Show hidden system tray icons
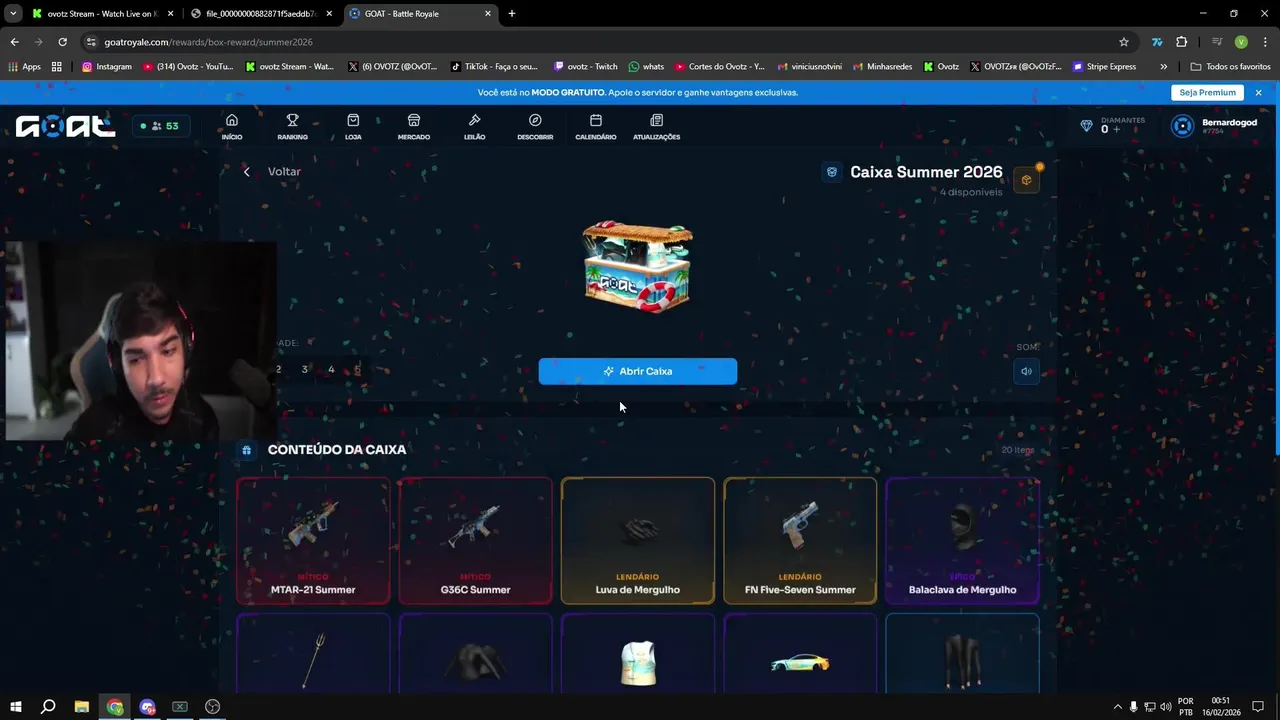 point(1118,707)
